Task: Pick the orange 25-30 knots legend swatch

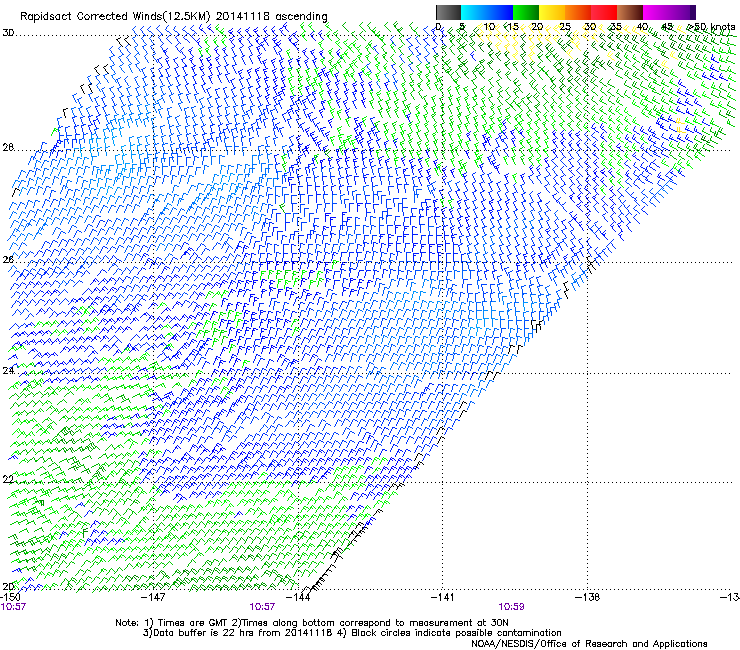Action: tap(578, 12)
